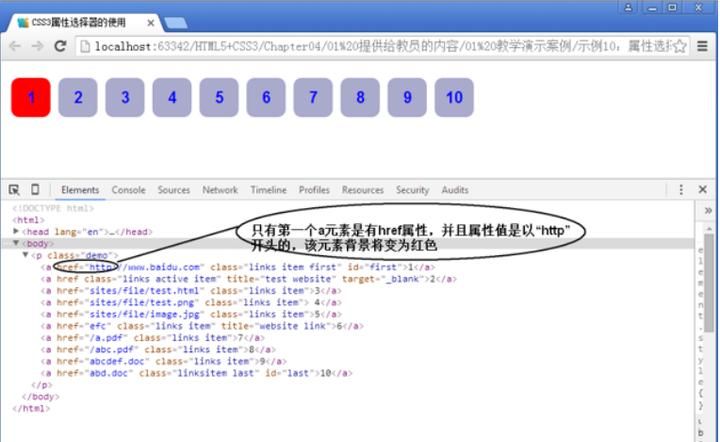Viewport: 720px width, 442px height.
Task: Click the link box numbered 7
Action: point(313,97)
